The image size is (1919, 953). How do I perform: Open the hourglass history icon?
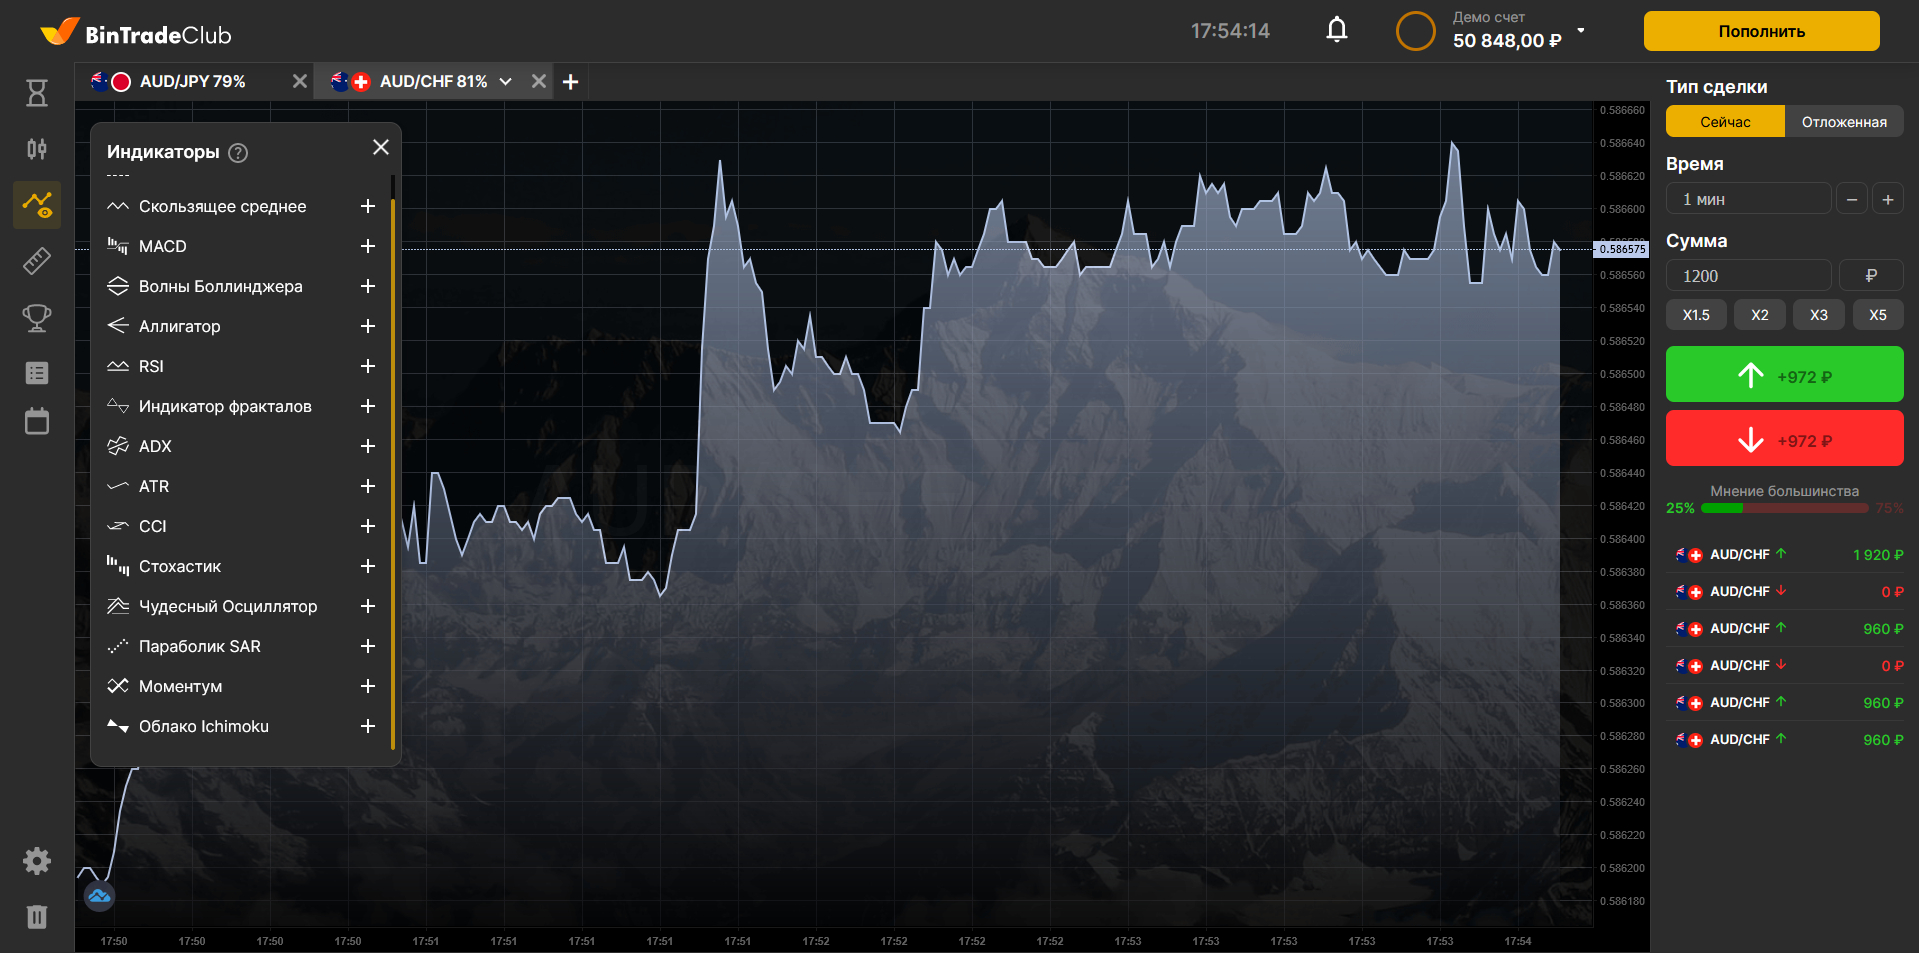37,93
